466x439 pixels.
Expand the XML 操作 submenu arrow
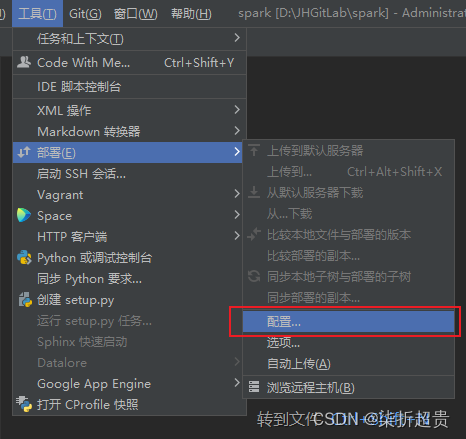[237, 110]
